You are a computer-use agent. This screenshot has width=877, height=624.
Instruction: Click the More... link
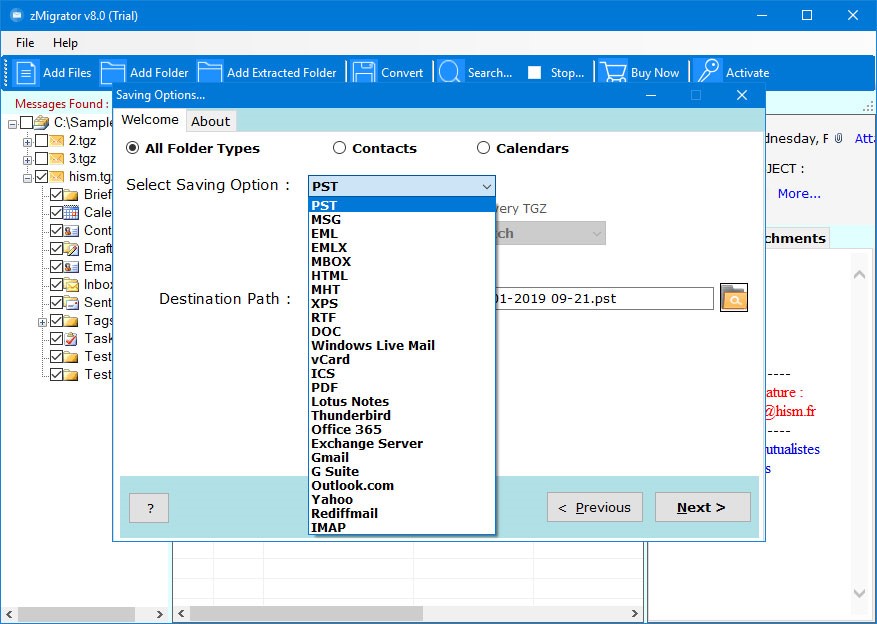[x=799, y=193]
